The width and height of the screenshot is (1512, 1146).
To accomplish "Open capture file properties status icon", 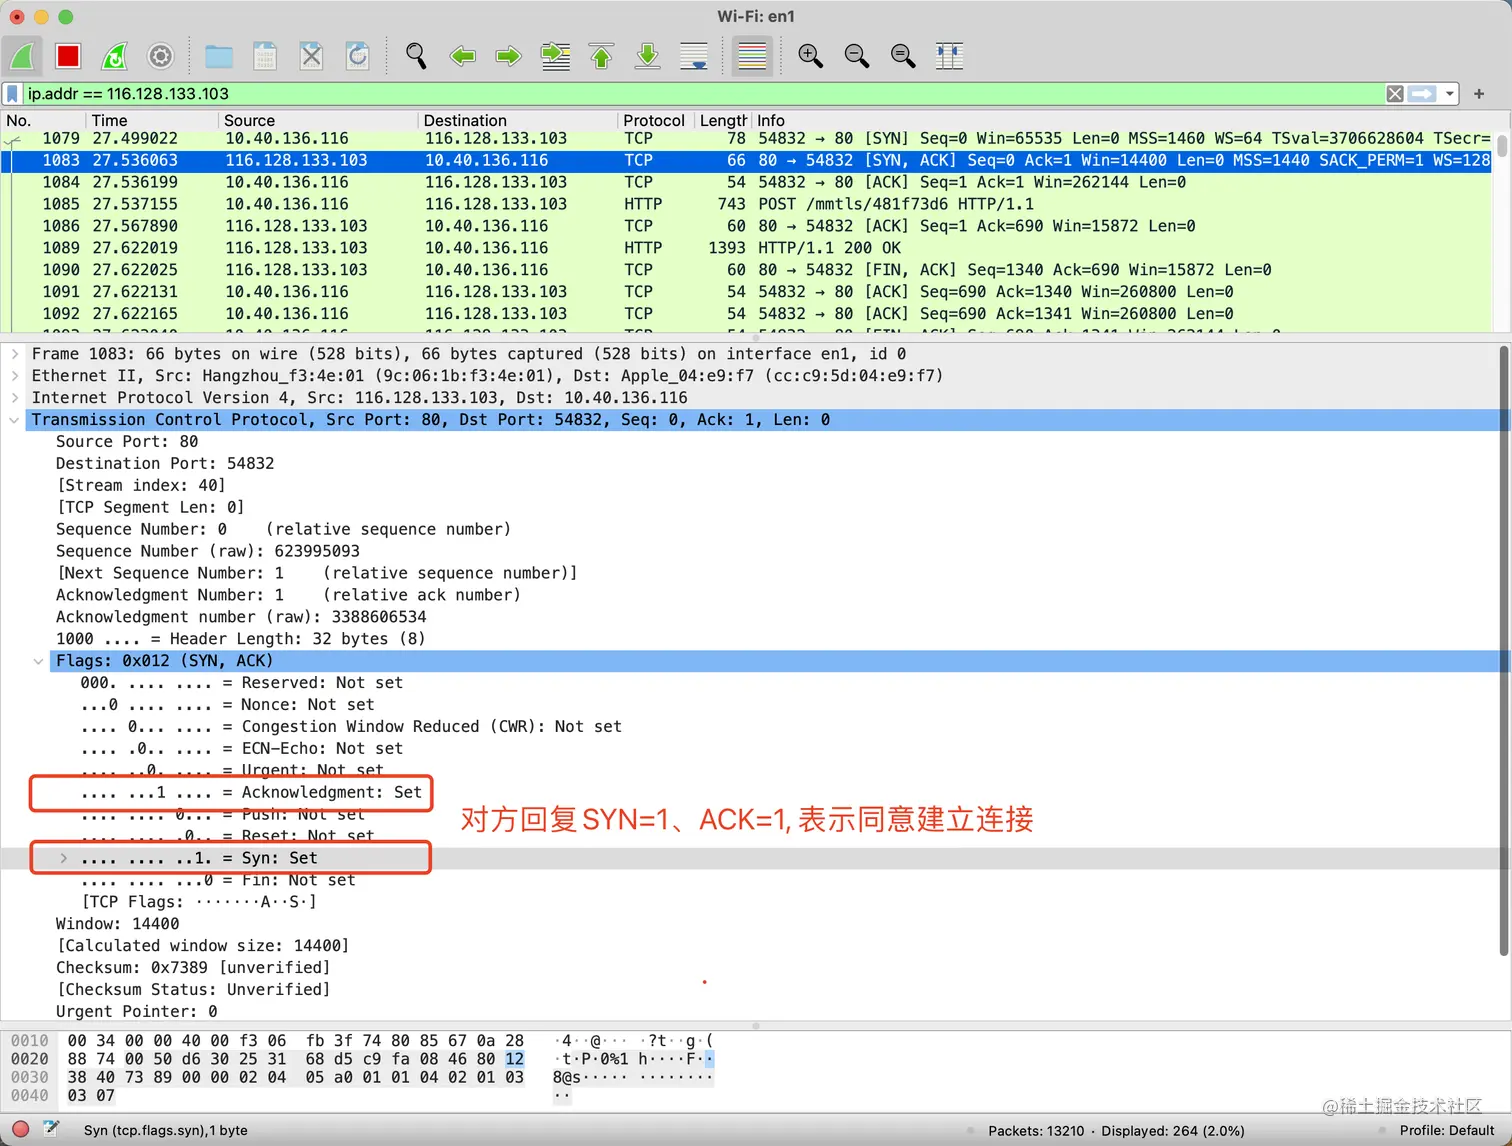I will point(51,1130).
